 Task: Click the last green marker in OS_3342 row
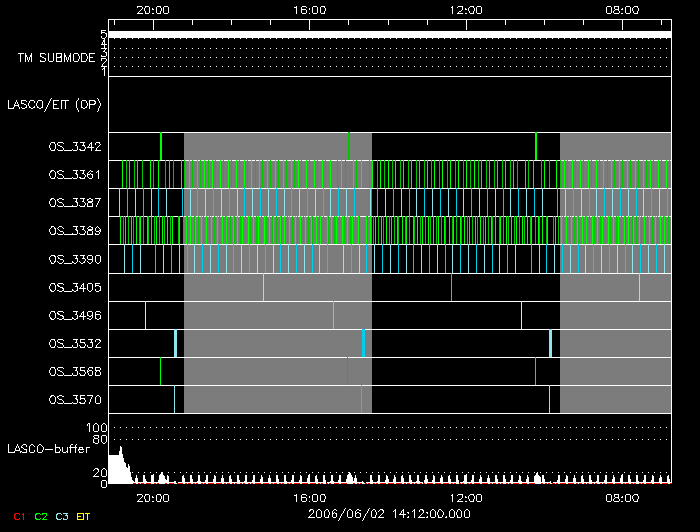tap(536, 146)
